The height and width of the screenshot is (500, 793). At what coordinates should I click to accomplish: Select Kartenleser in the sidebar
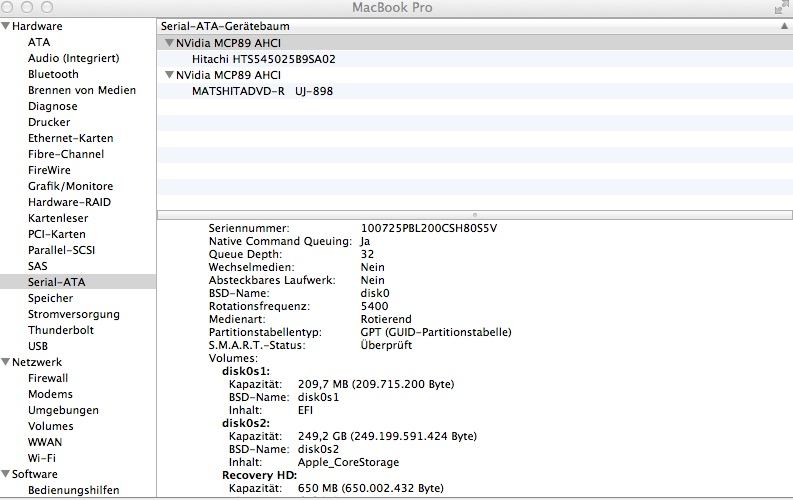[x=58, y=218]
